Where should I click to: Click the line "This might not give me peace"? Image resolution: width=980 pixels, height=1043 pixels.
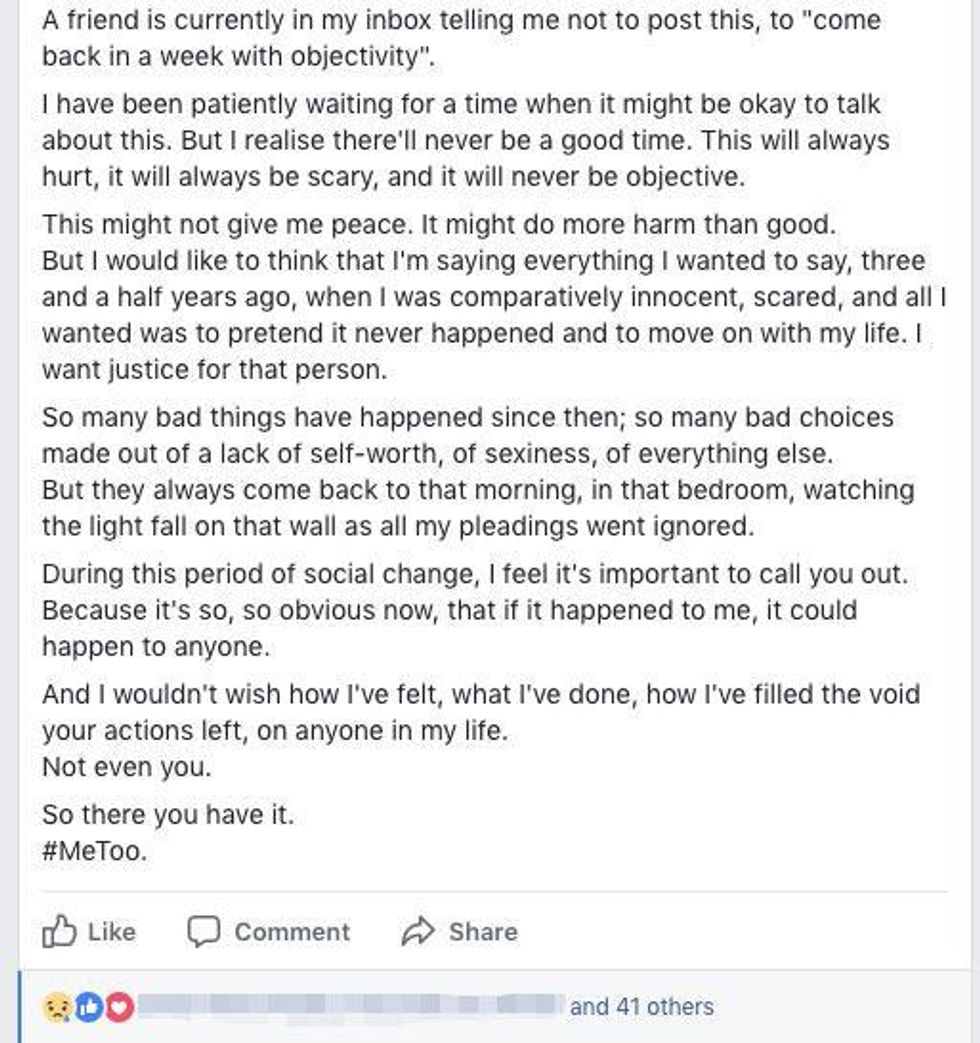point(439,224)
